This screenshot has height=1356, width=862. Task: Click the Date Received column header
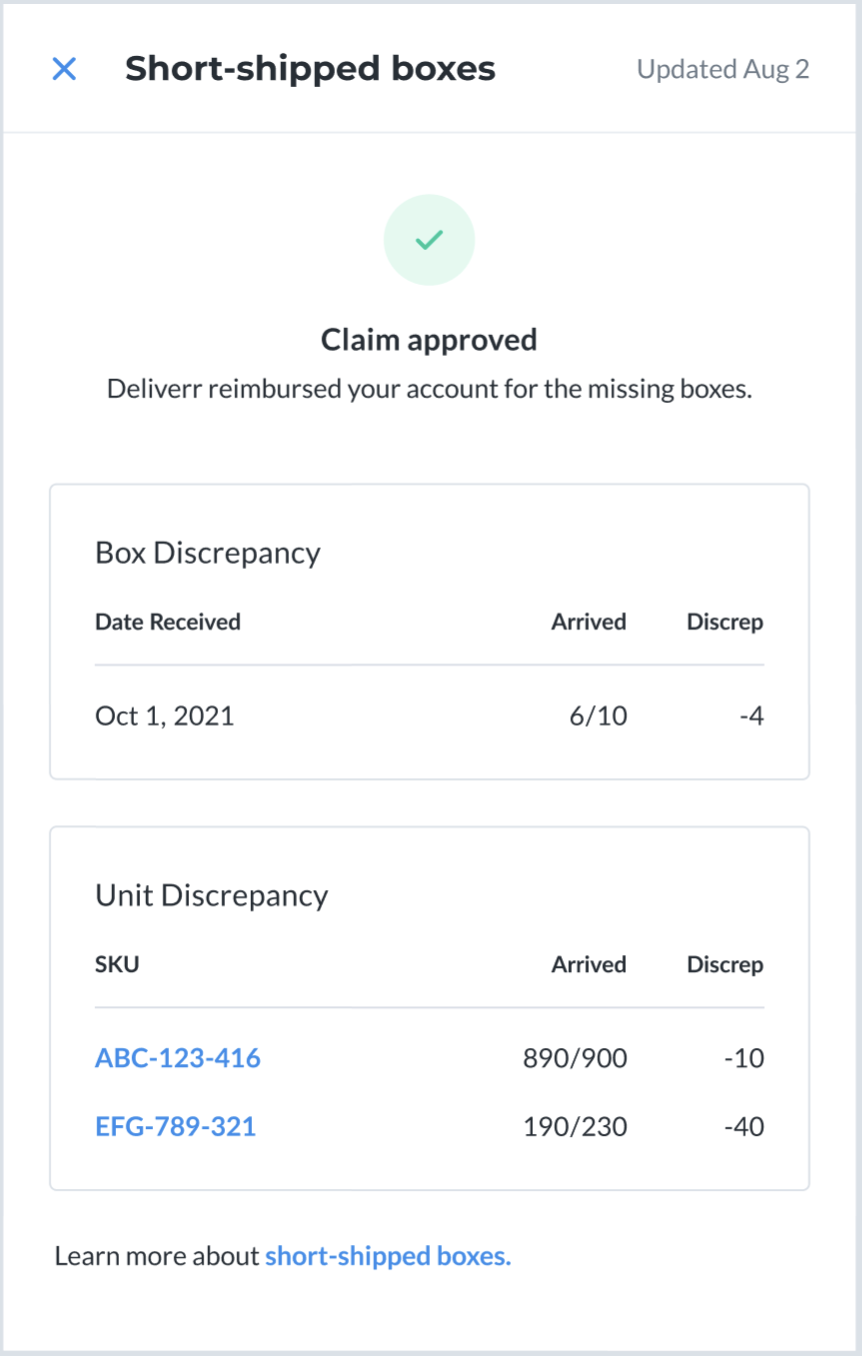tap(168, 622)
